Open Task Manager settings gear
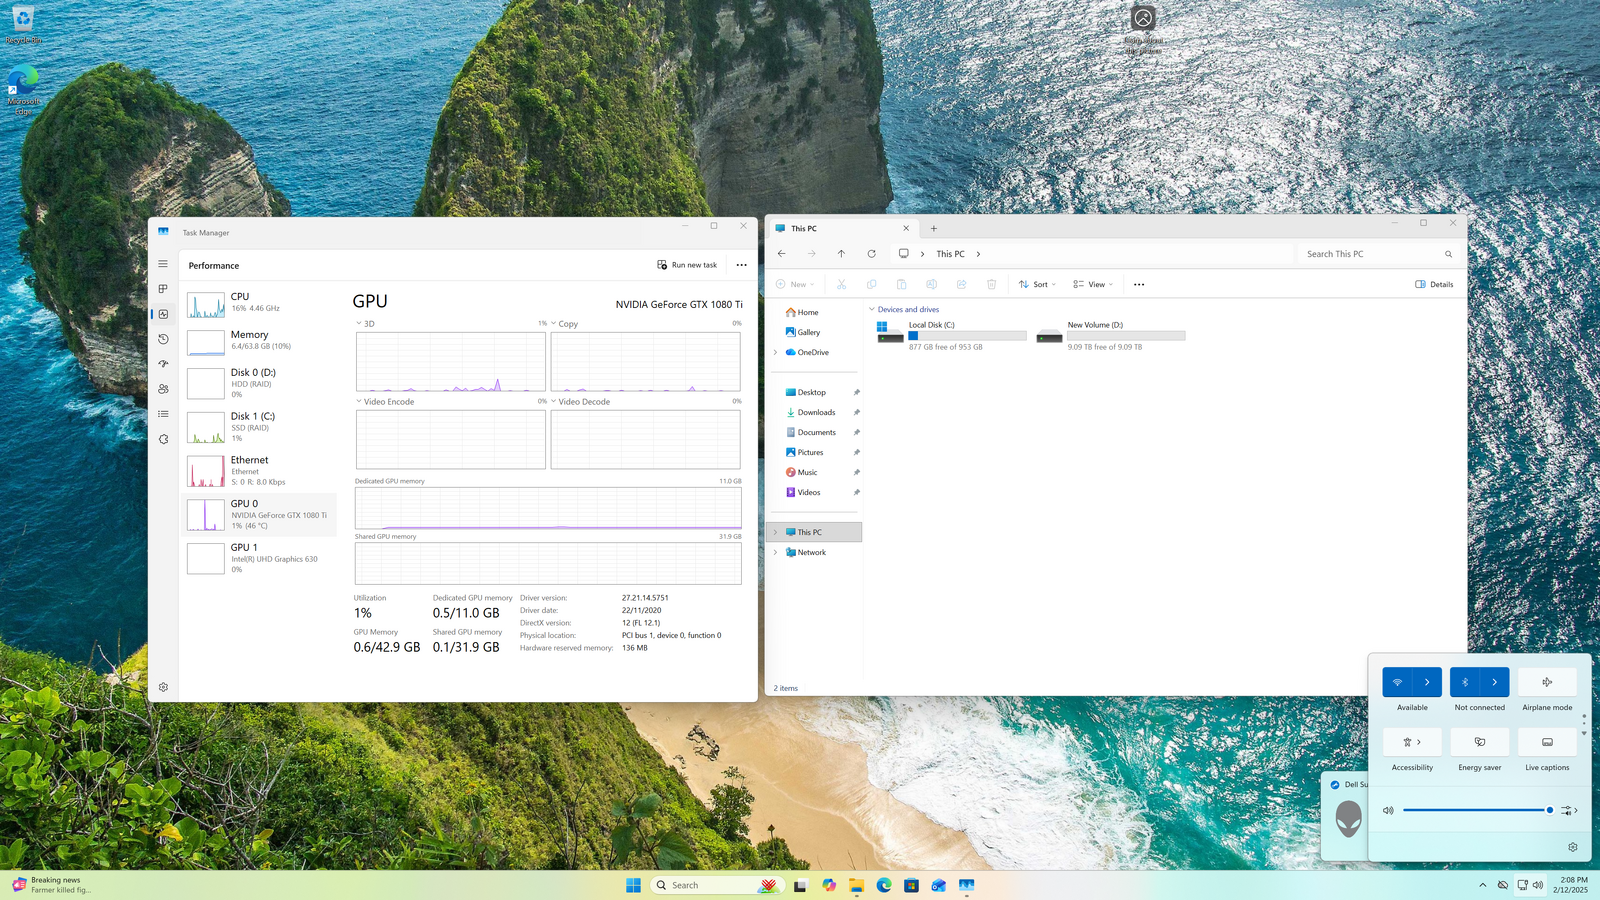 163,687
